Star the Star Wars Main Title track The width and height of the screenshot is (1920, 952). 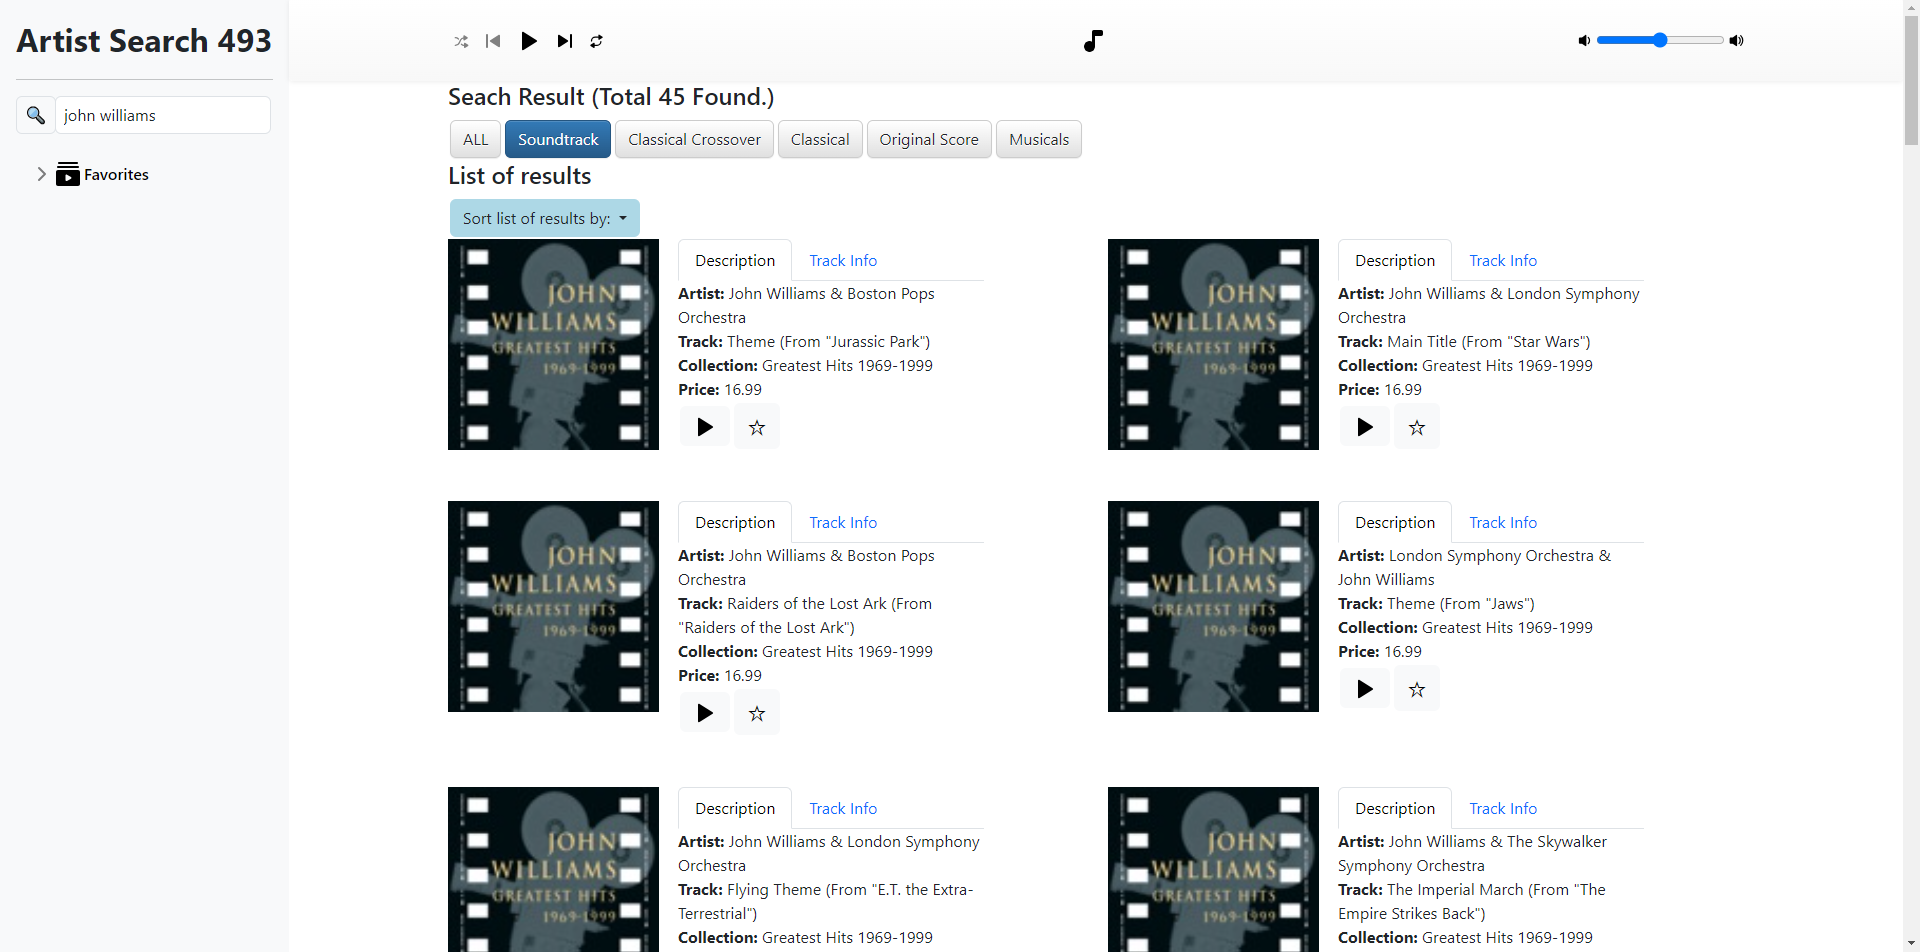tap(1417, 427)
